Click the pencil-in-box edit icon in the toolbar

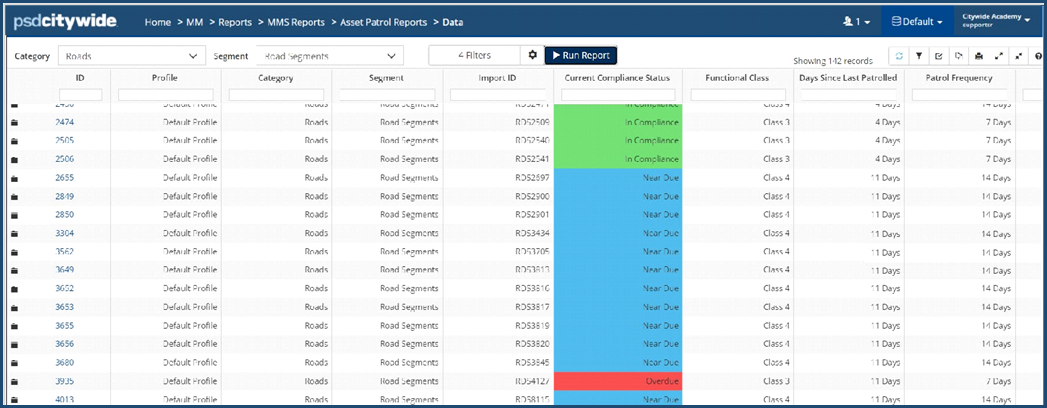point(938,56)
